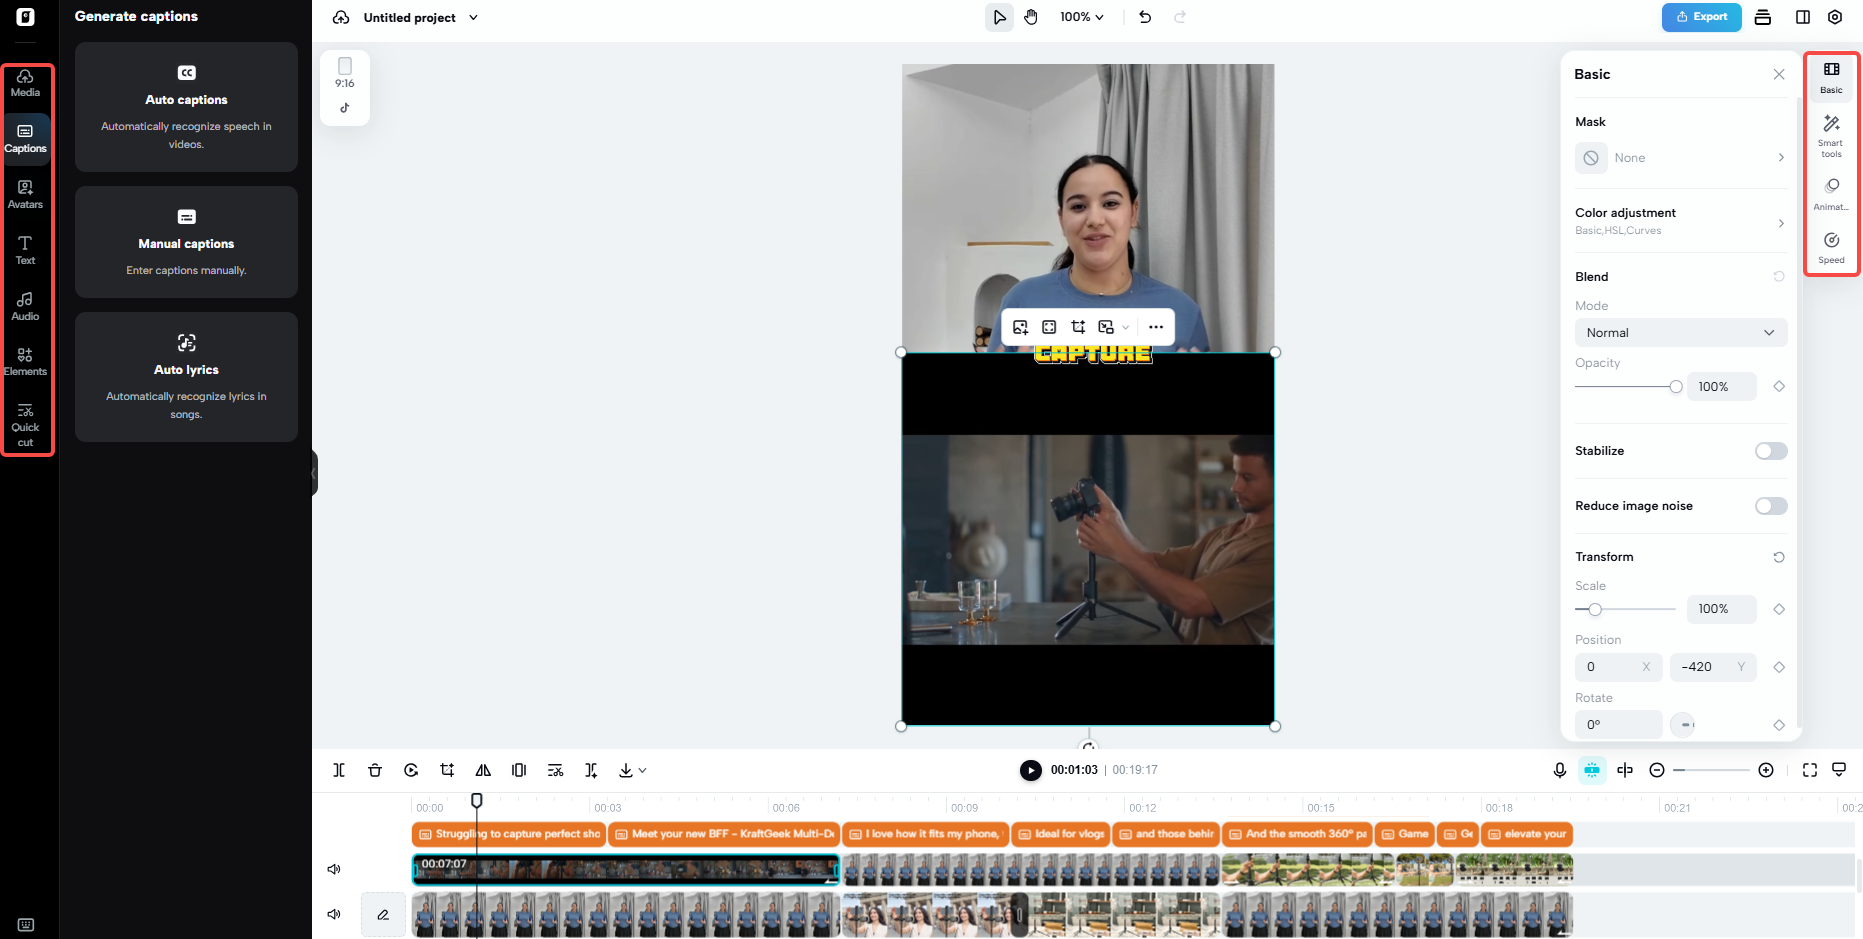Mute the lower video track

click(334, 914)
